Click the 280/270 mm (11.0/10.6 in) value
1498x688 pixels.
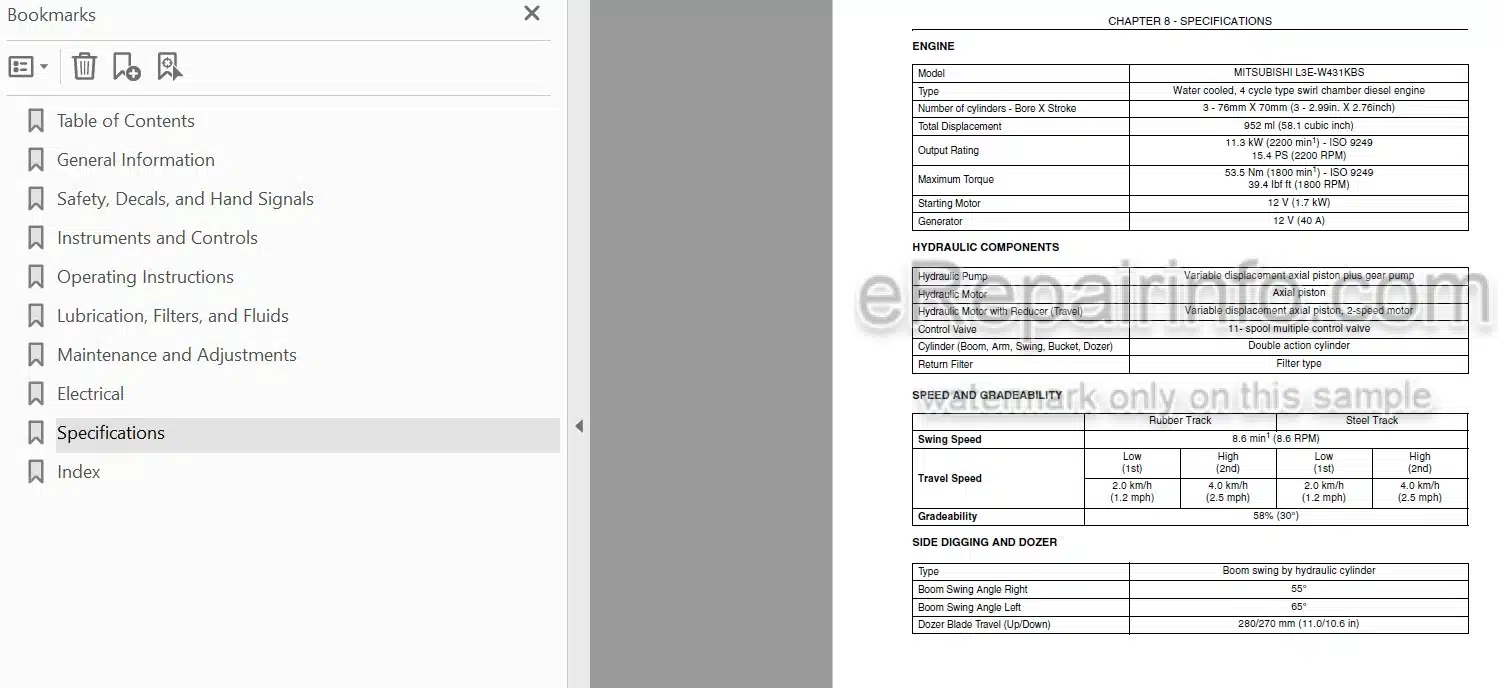(x=1298, y=624)
